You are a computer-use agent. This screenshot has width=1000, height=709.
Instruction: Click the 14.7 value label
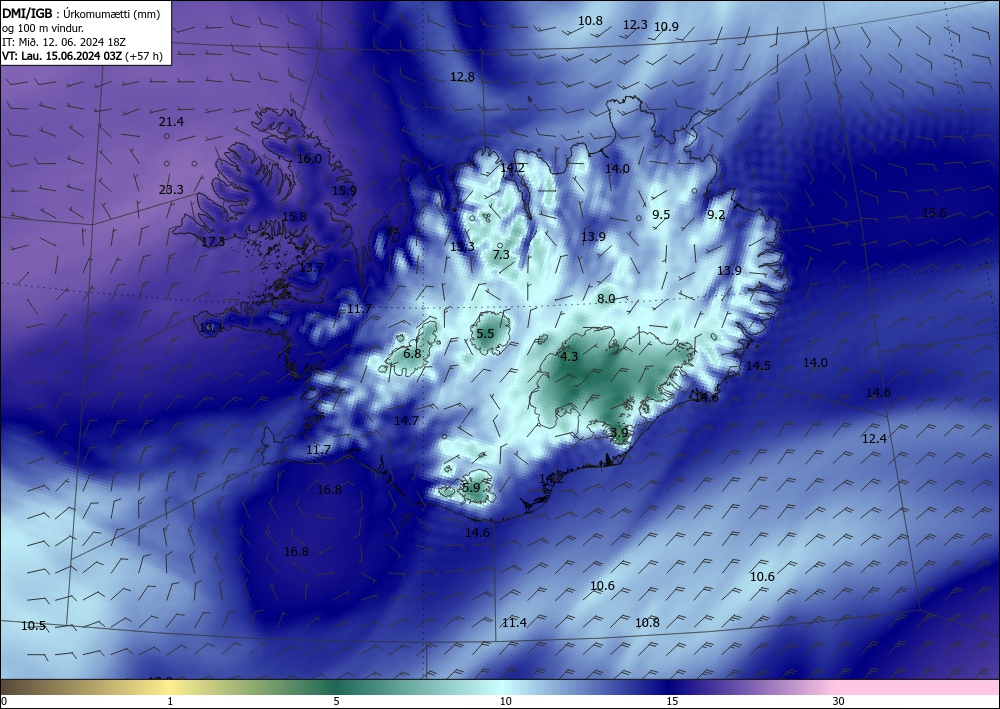(x=406, y=420)
